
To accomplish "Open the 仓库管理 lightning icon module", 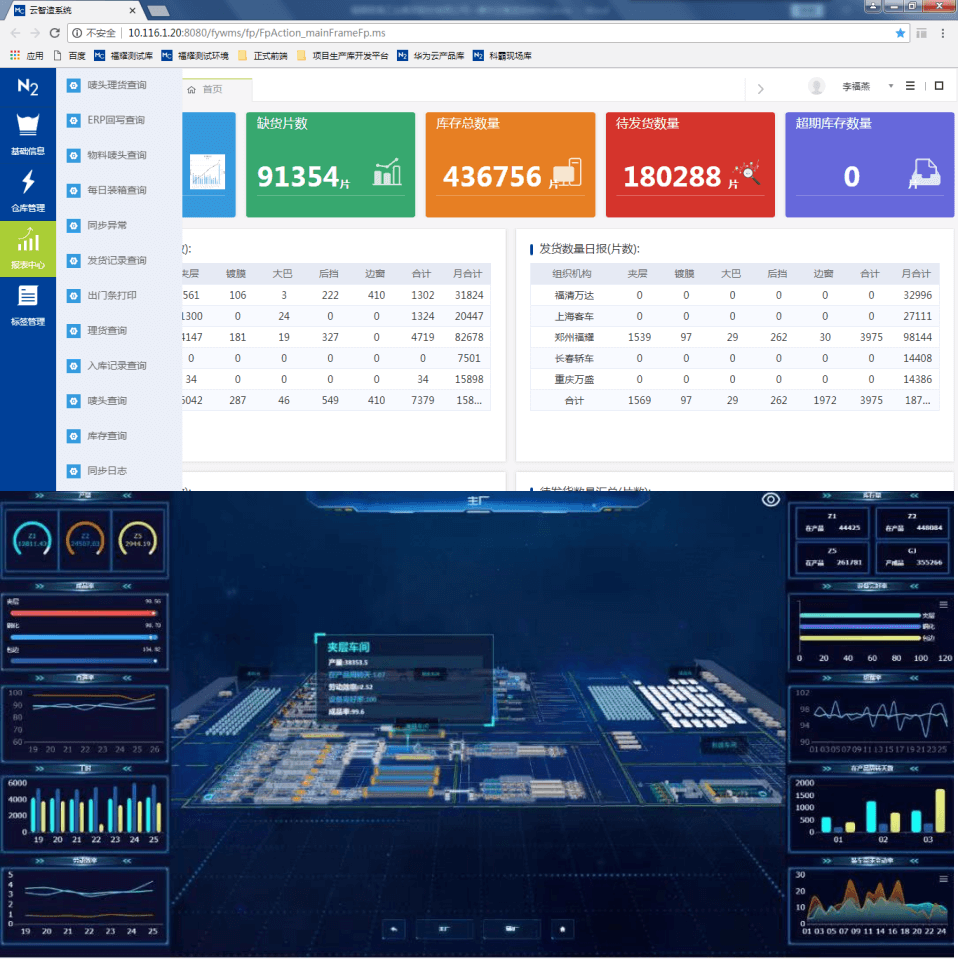I will 28,191.
